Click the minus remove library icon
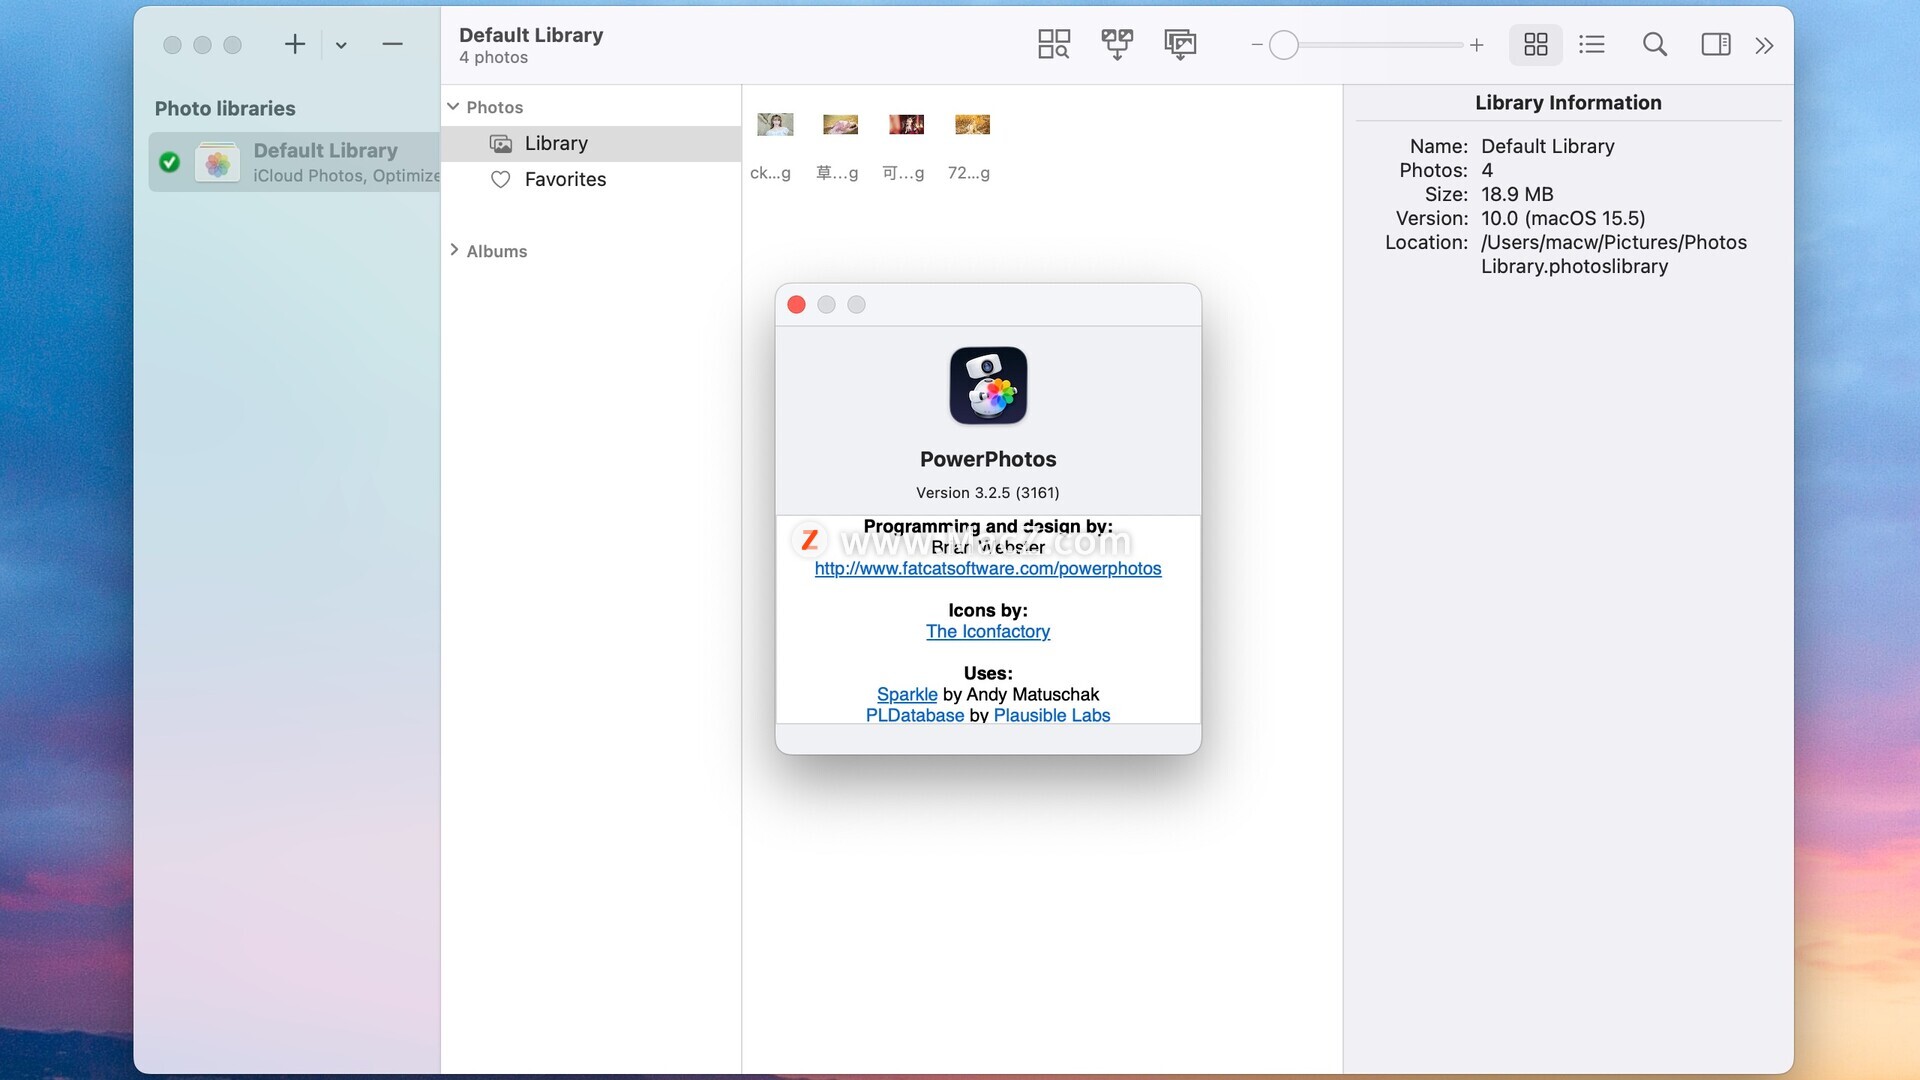This screenshot has width=1920, height=1080. [392, 44]
